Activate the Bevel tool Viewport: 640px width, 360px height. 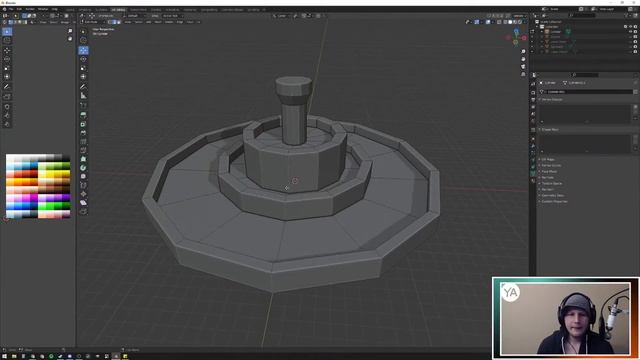83,133
